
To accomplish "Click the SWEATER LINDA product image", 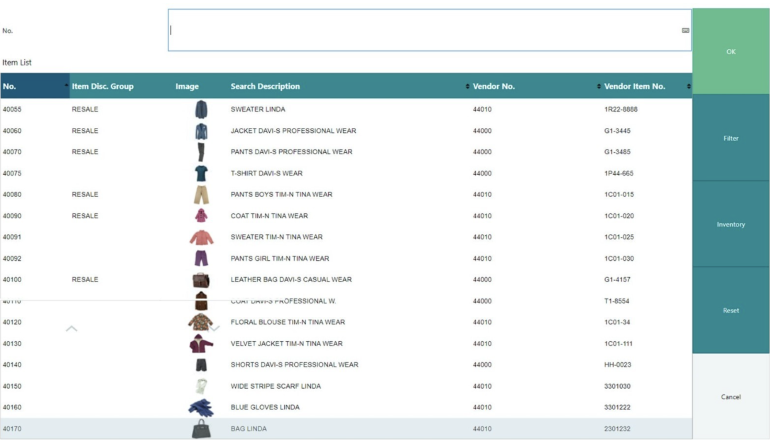I will (x=201, y=109).
